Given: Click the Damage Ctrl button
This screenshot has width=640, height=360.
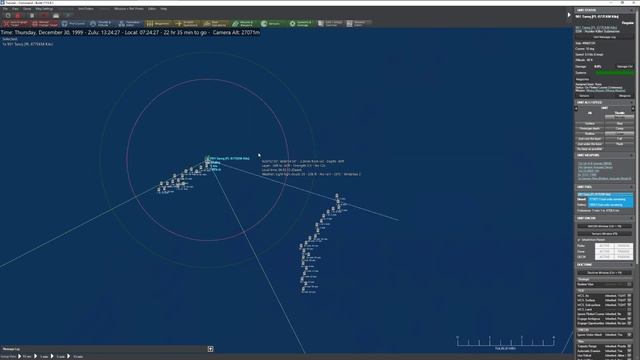Looking at the screenshot, I should (x=624, y=67).
